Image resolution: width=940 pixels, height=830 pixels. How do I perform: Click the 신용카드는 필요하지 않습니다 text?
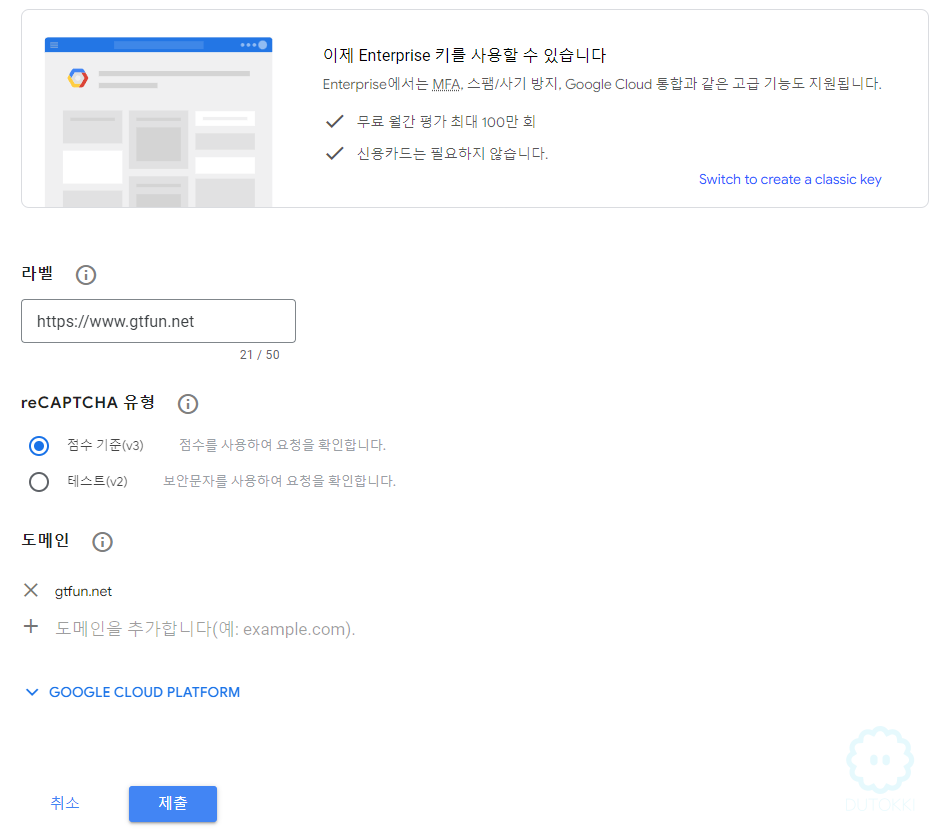point(453,153)
